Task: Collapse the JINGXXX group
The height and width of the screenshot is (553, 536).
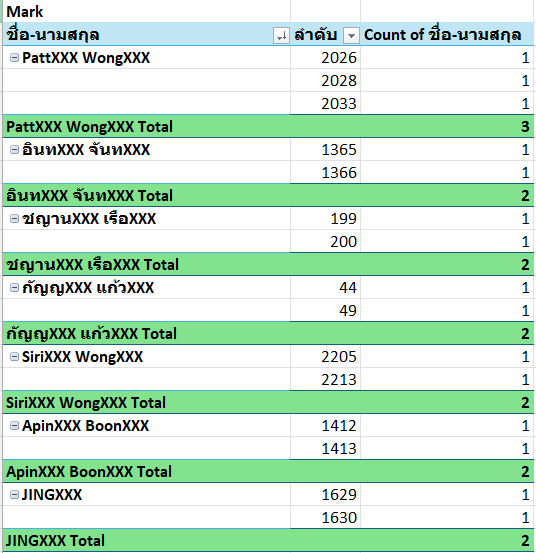Action: pos(14,495)
